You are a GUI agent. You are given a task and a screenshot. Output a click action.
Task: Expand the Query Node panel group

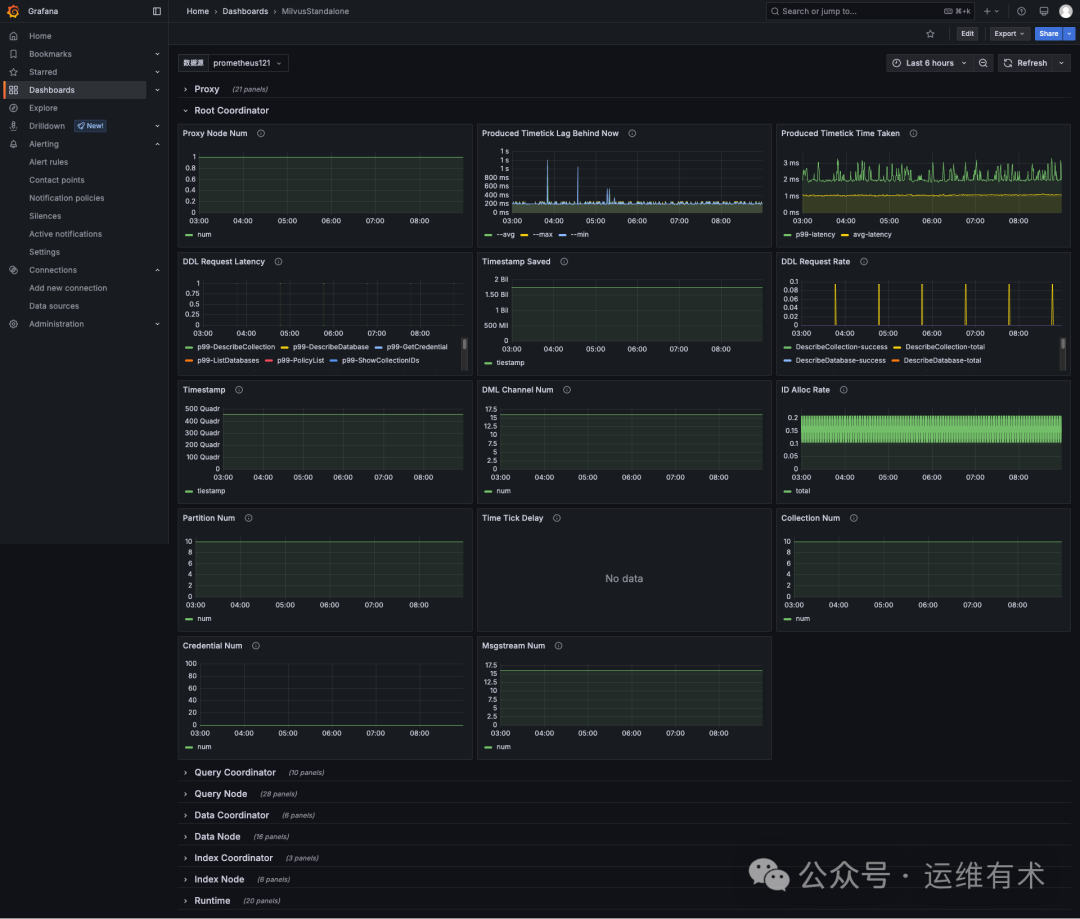[222, 793]
